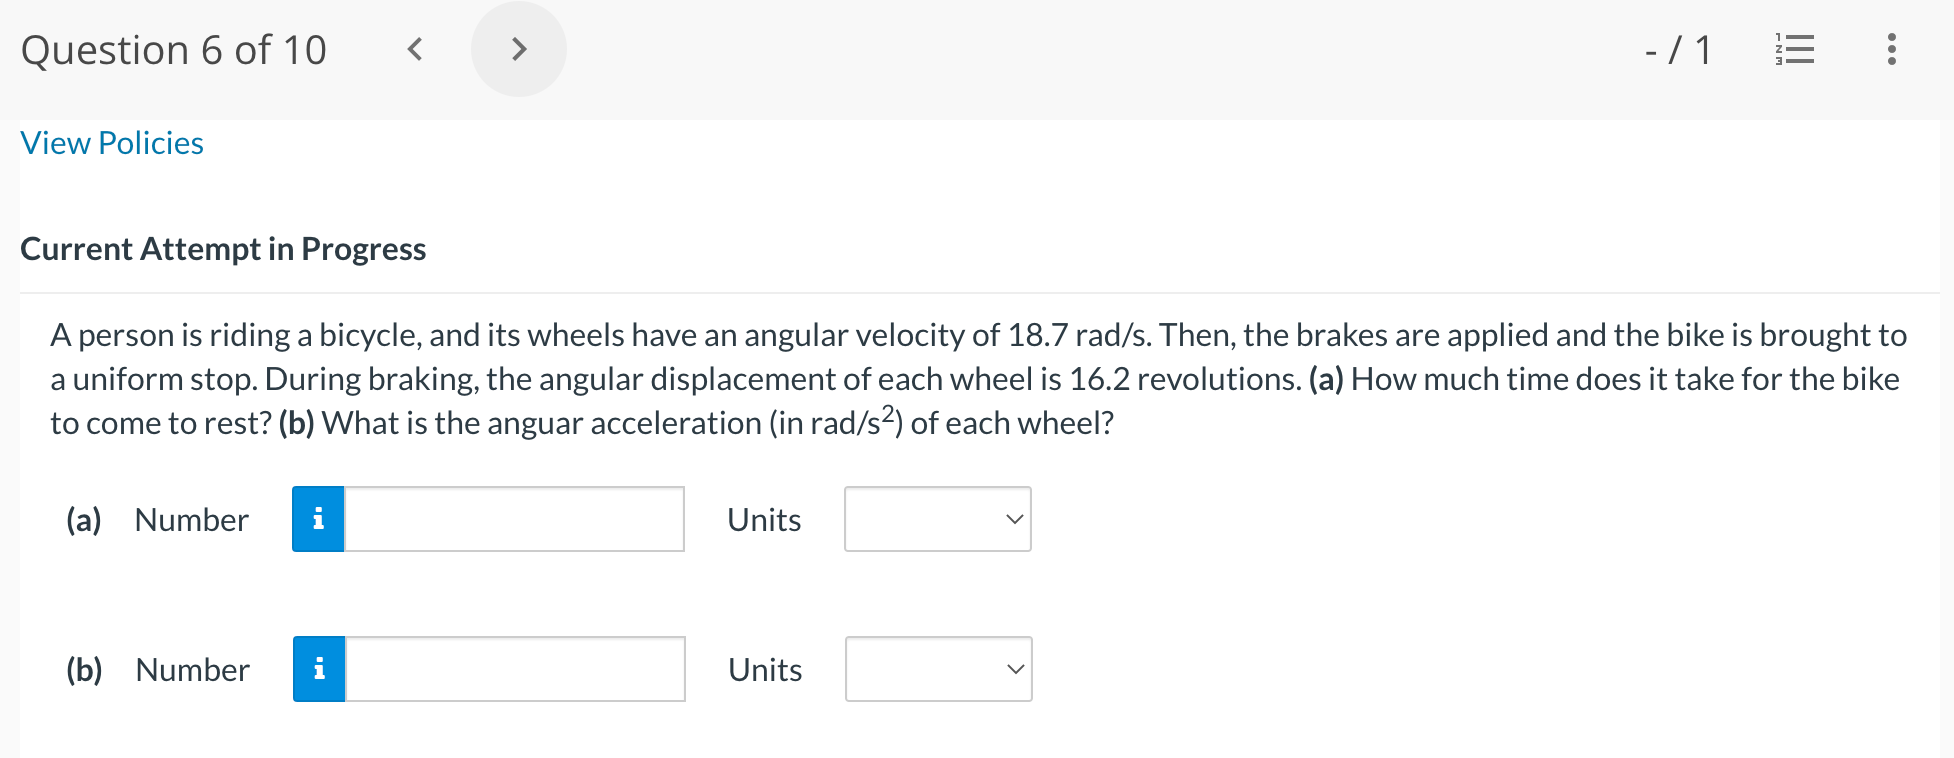Click the Question 6 of 10 label
The width and height of the screenshot is (1954, 758).
tap(174, 48)
